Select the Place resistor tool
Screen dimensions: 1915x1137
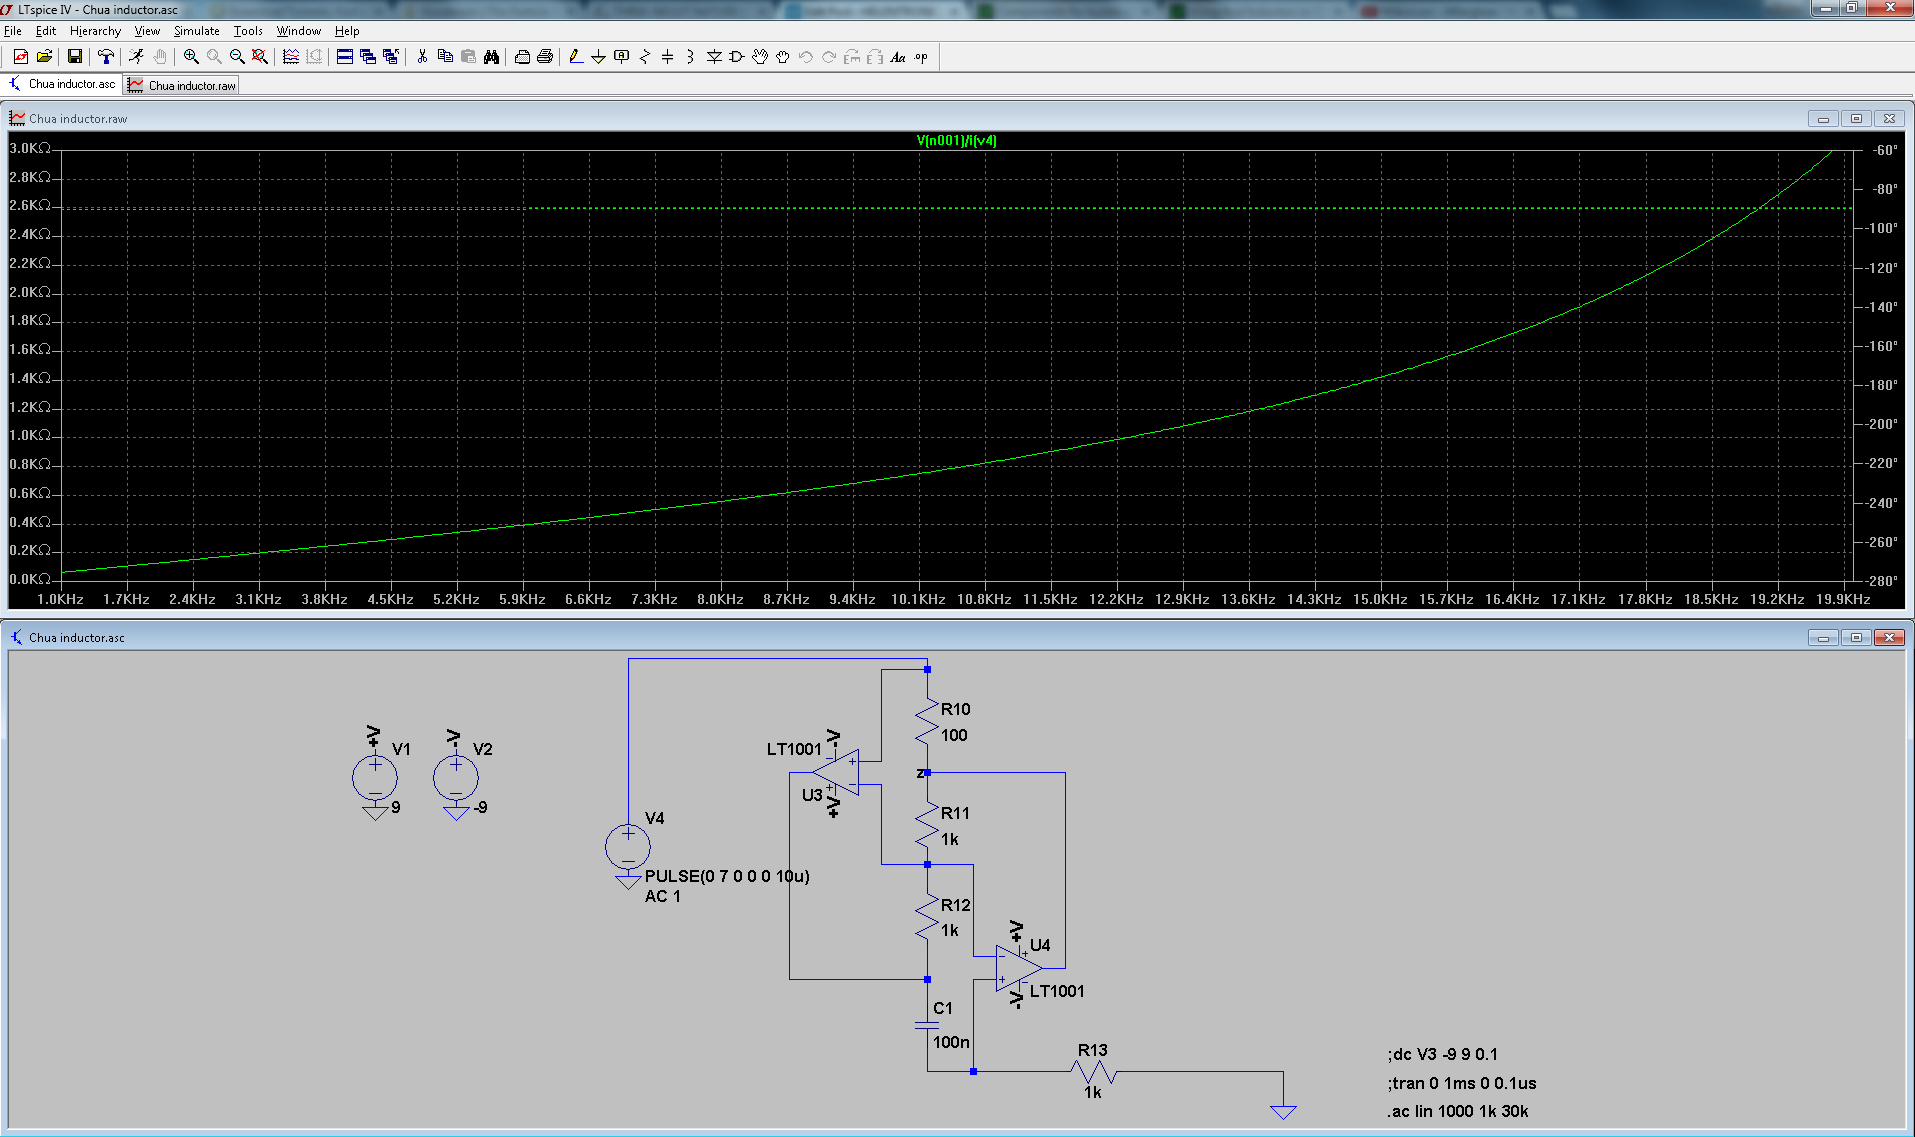[x=644, y=57]
